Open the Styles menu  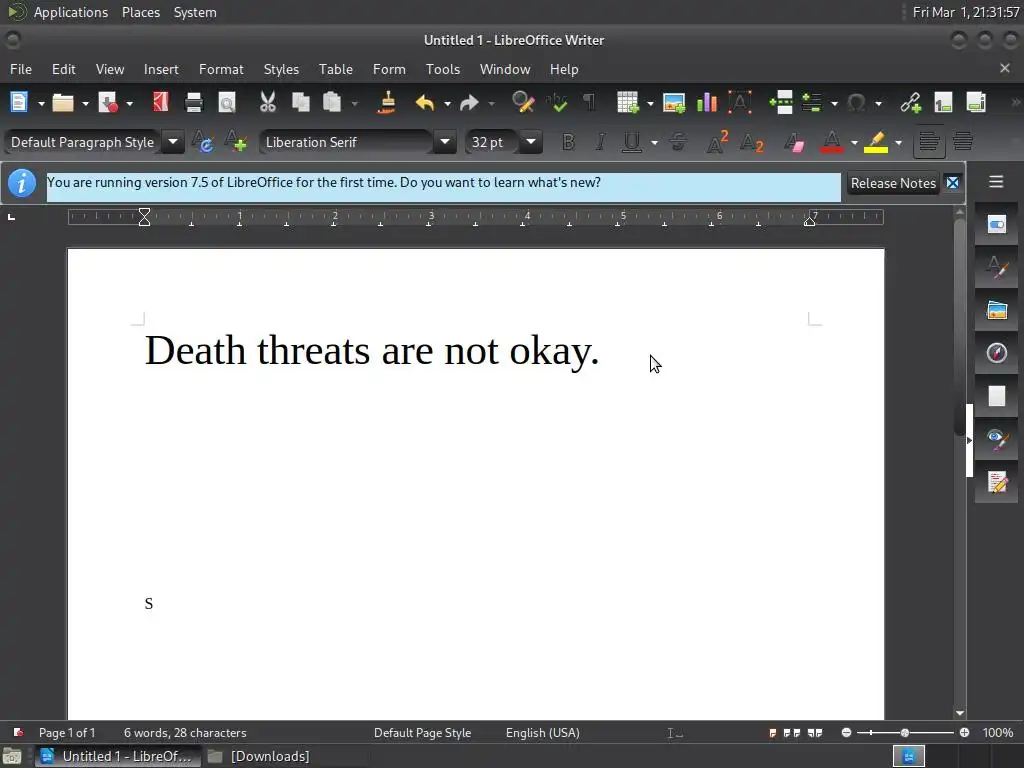(281, 69)
